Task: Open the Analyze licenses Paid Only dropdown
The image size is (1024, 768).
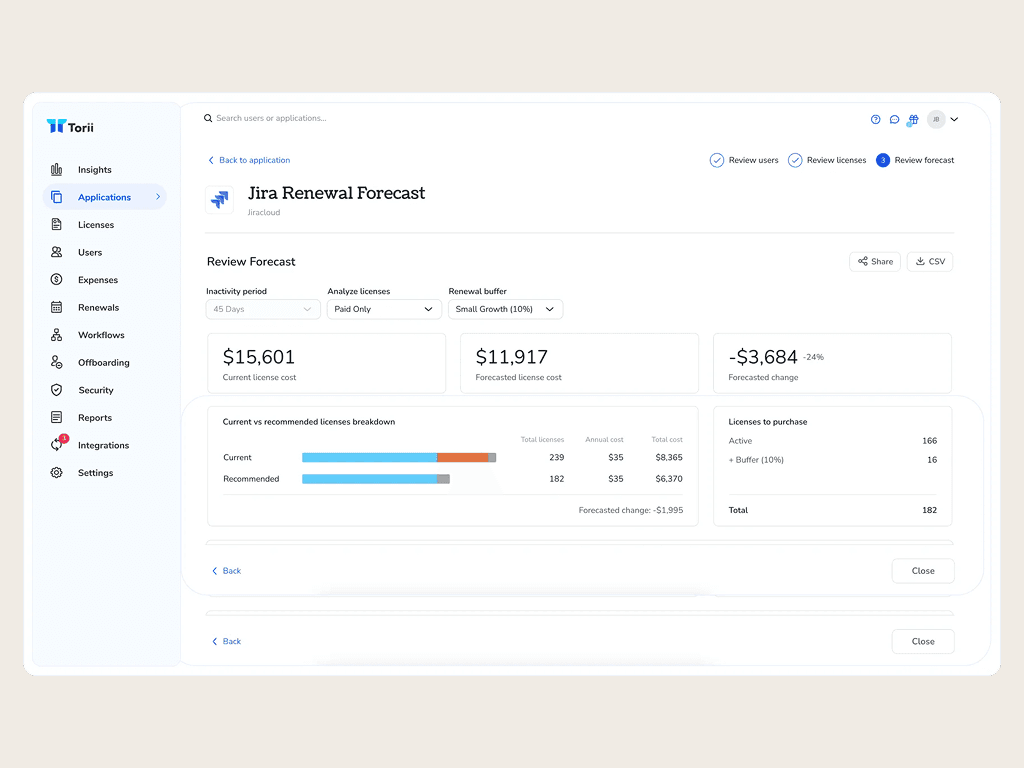Action: (384, 309)
